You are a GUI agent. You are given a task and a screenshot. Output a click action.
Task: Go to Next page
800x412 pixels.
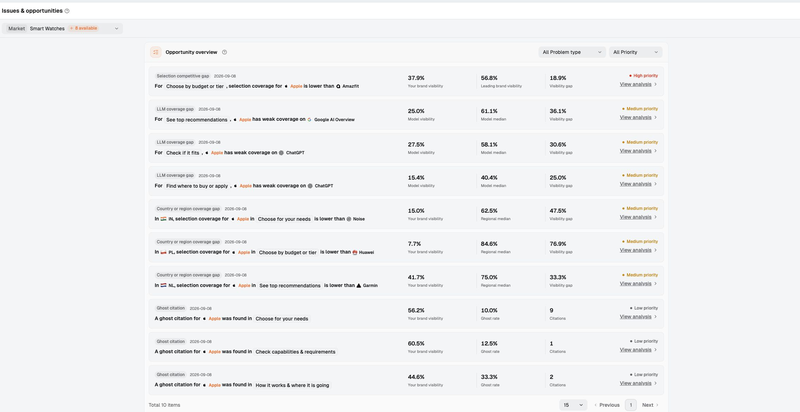tap(650, 405)
